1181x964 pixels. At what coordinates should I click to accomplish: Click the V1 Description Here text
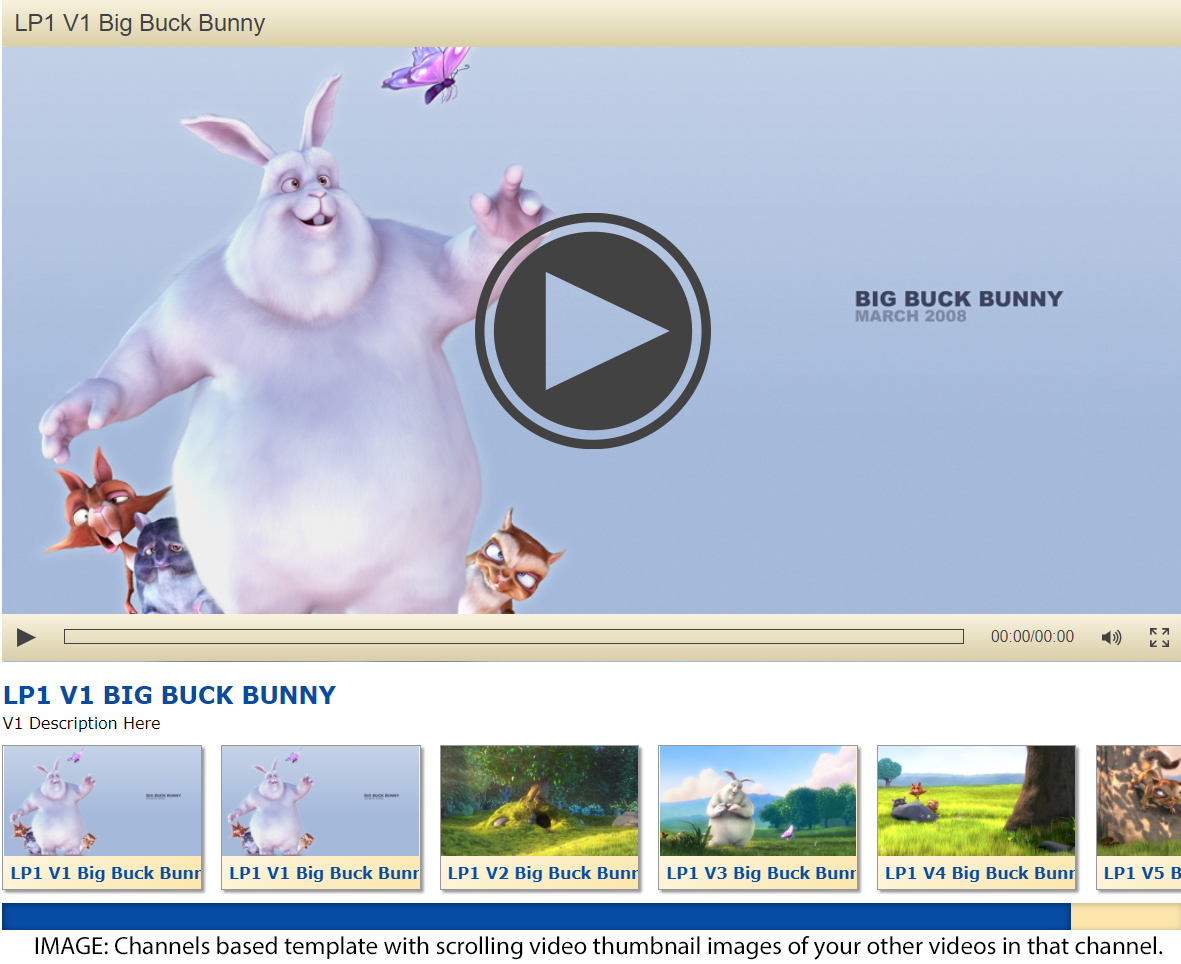[81, 723]
